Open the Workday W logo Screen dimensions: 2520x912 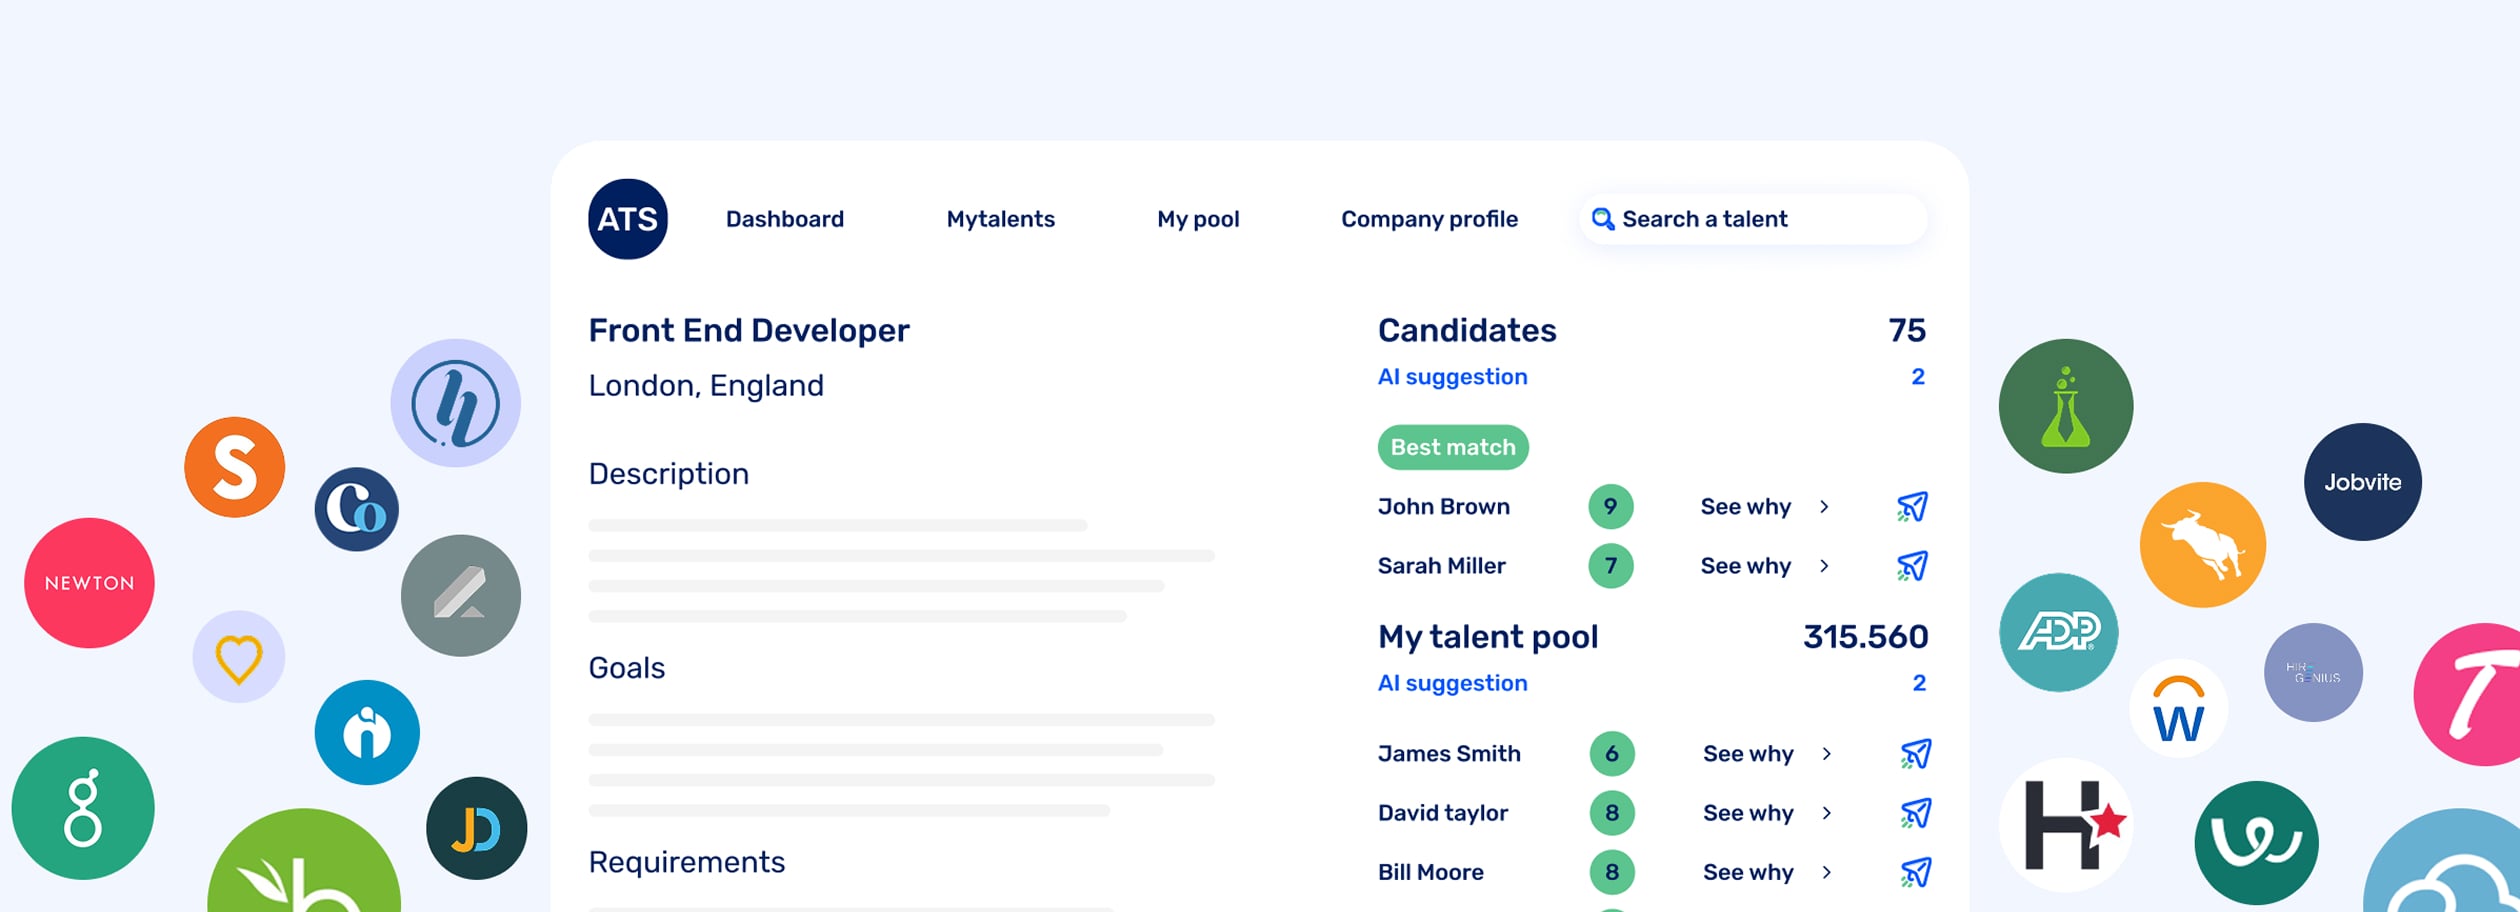coord(2178,708)
